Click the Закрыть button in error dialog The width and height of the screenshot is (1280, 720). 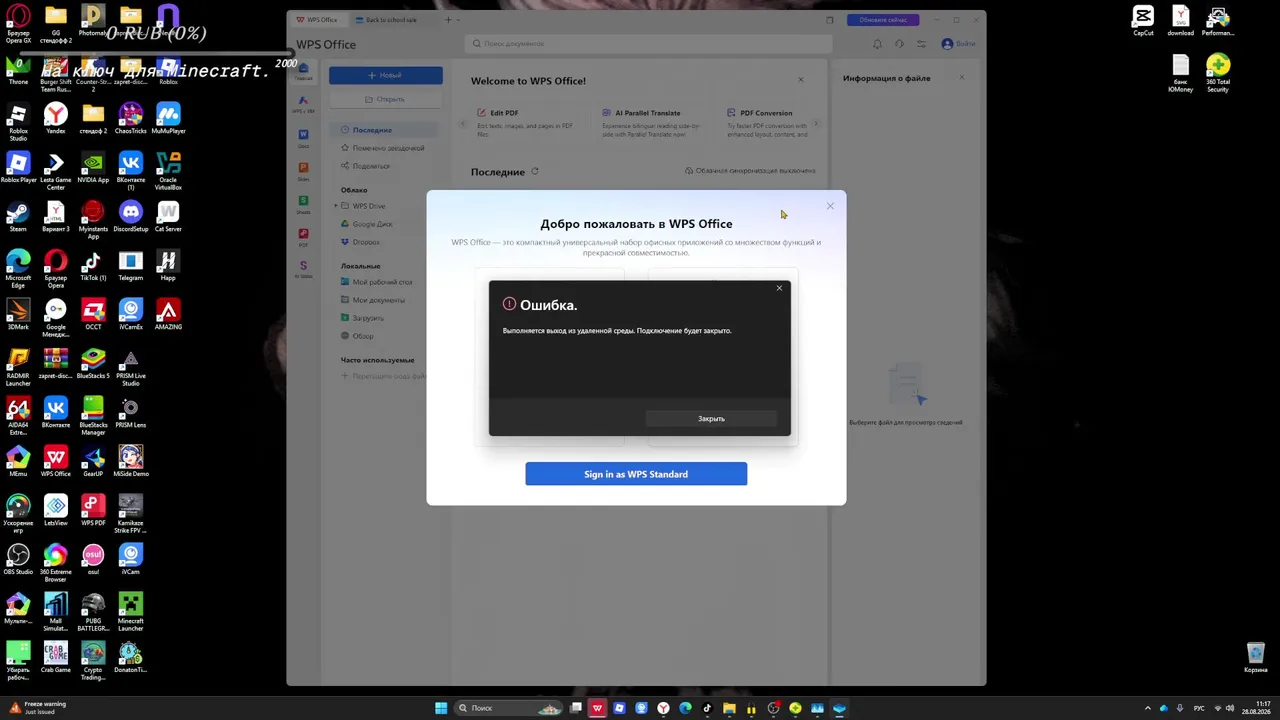point(711,419)
